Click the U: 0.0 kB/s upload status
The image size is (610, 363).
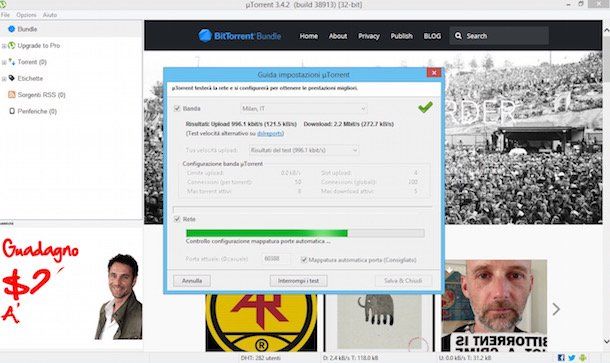pos(465,358)
